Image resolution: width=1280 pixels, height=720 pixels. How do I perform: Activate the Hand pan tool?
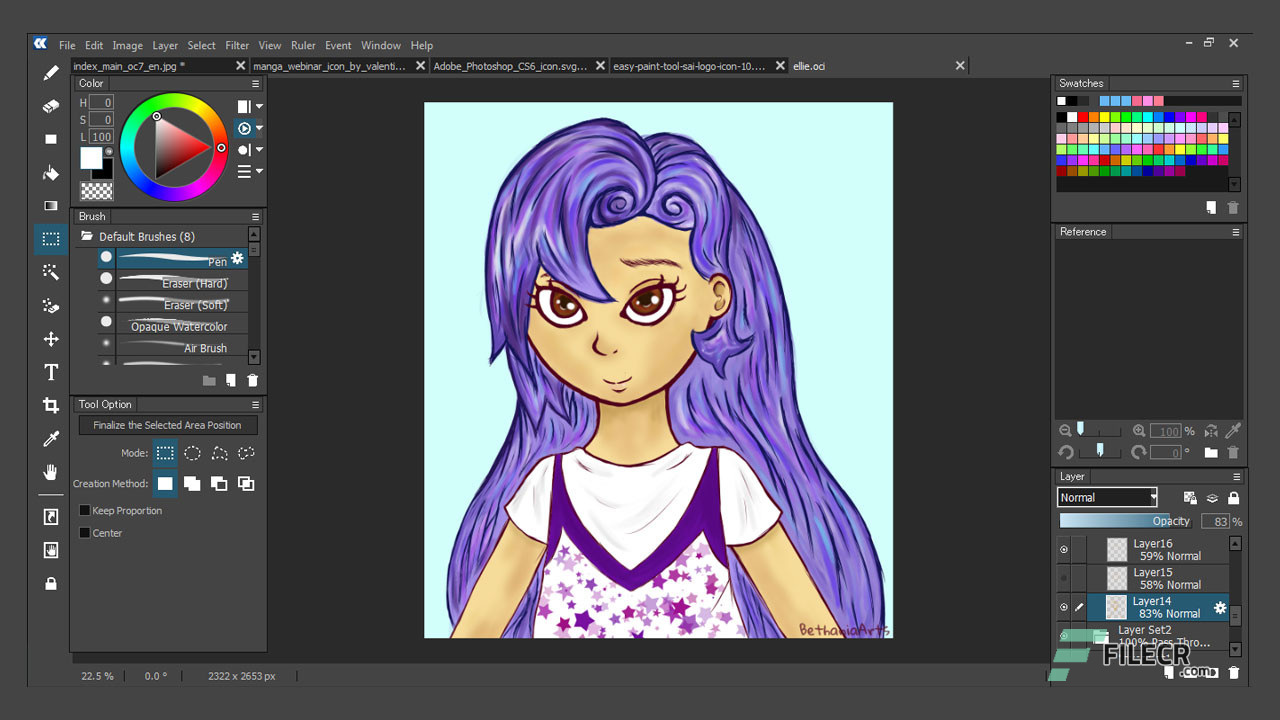pyautogui.click(x=51, y=472)
